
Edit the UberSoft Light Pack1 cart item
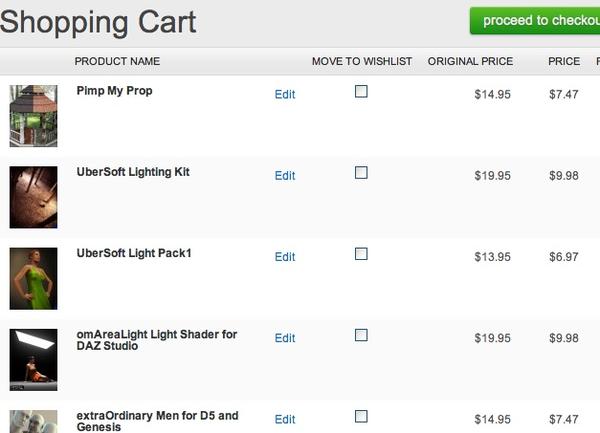click(285, 257)
